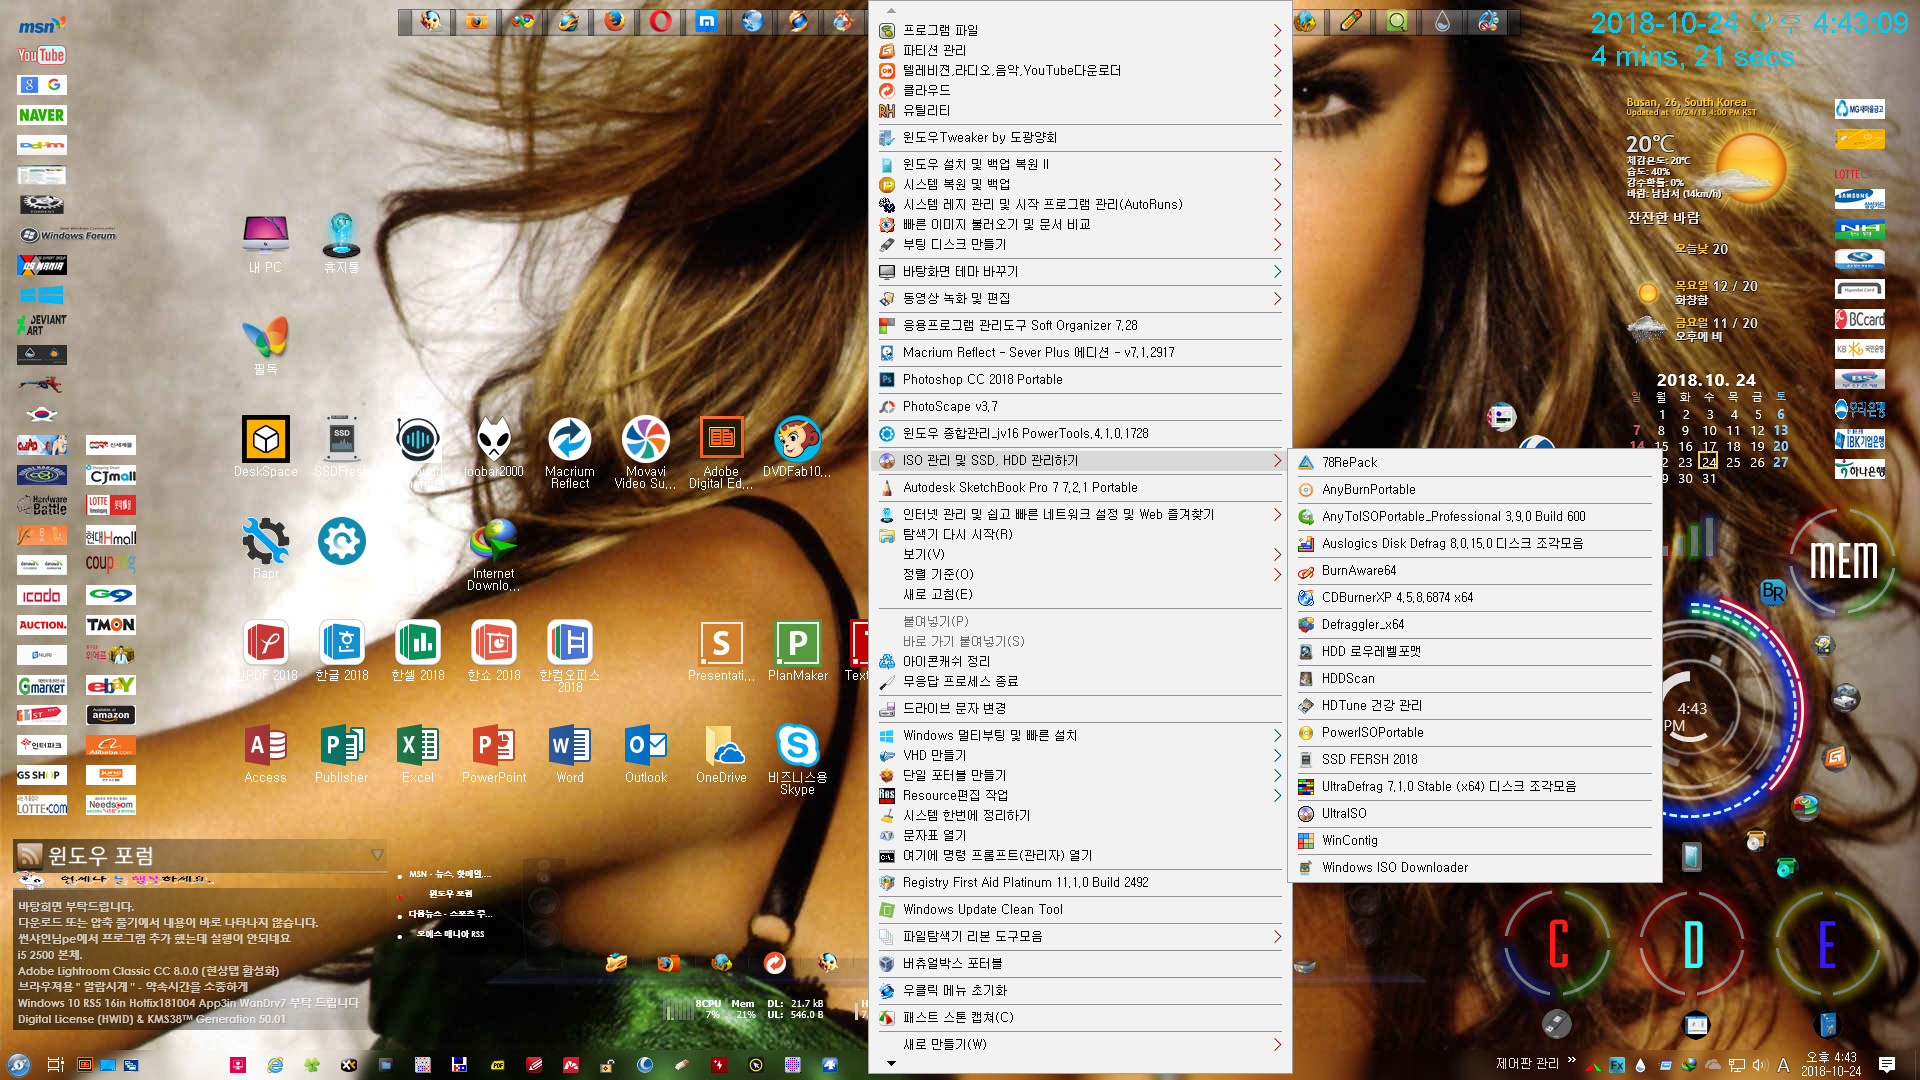Viewport: 1920px width, 1080px height.
Task: Click the AUCTION shopping shortcut
Action: (x=41, y=625)
